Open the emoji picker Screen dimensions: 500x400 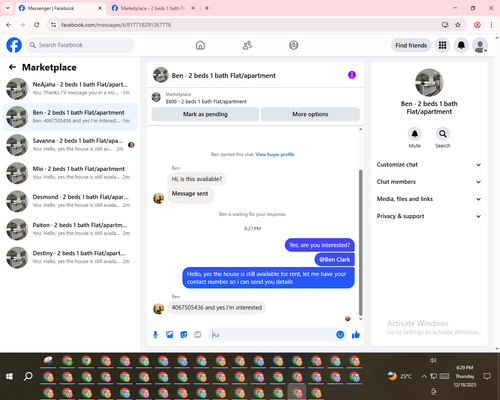pos(340,335)
